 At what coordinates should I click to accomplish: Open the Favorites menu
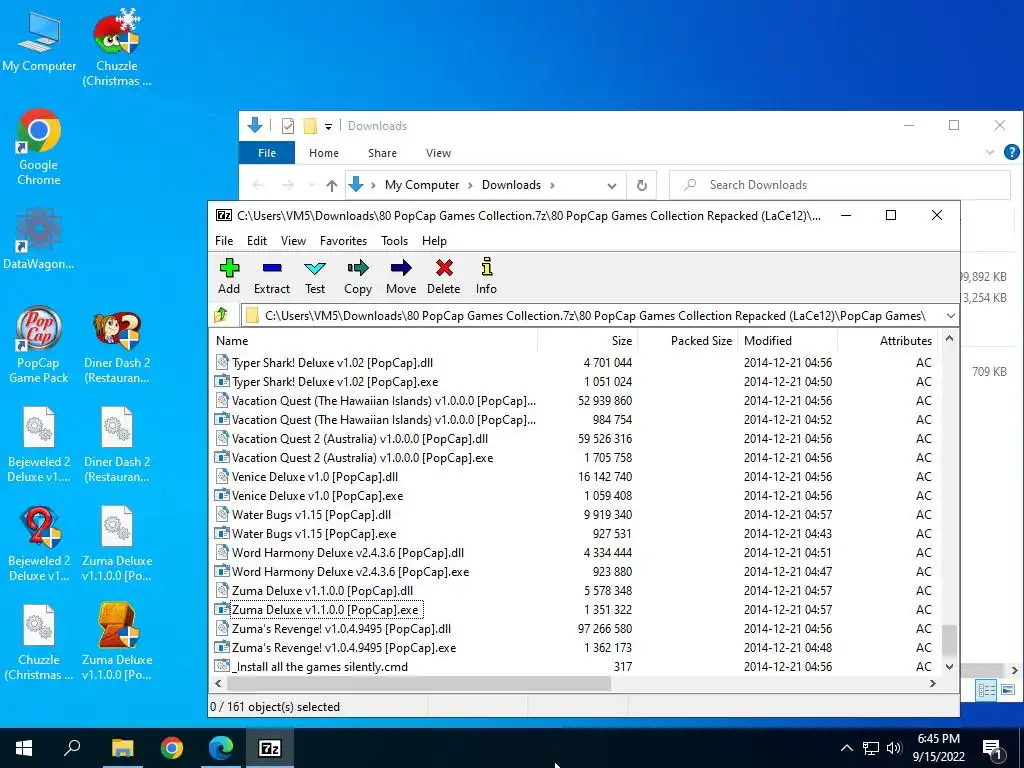344,241
